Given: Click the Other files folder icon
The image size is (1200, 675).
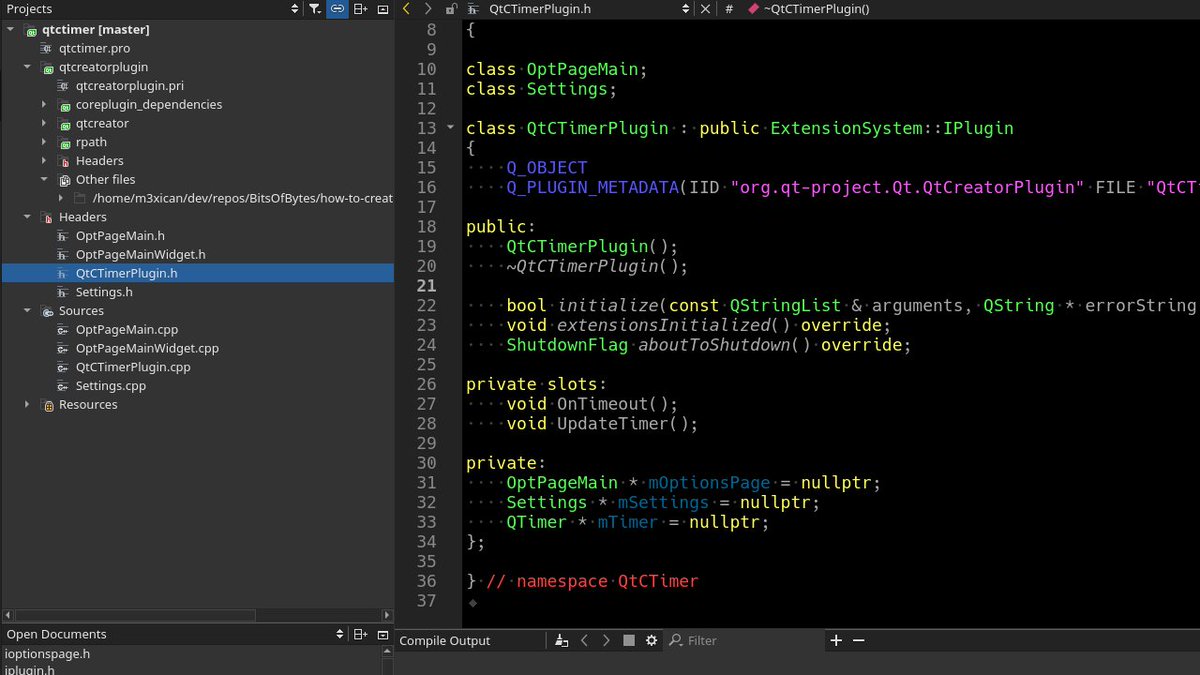Looking at the screenshot, I should 65,180.
